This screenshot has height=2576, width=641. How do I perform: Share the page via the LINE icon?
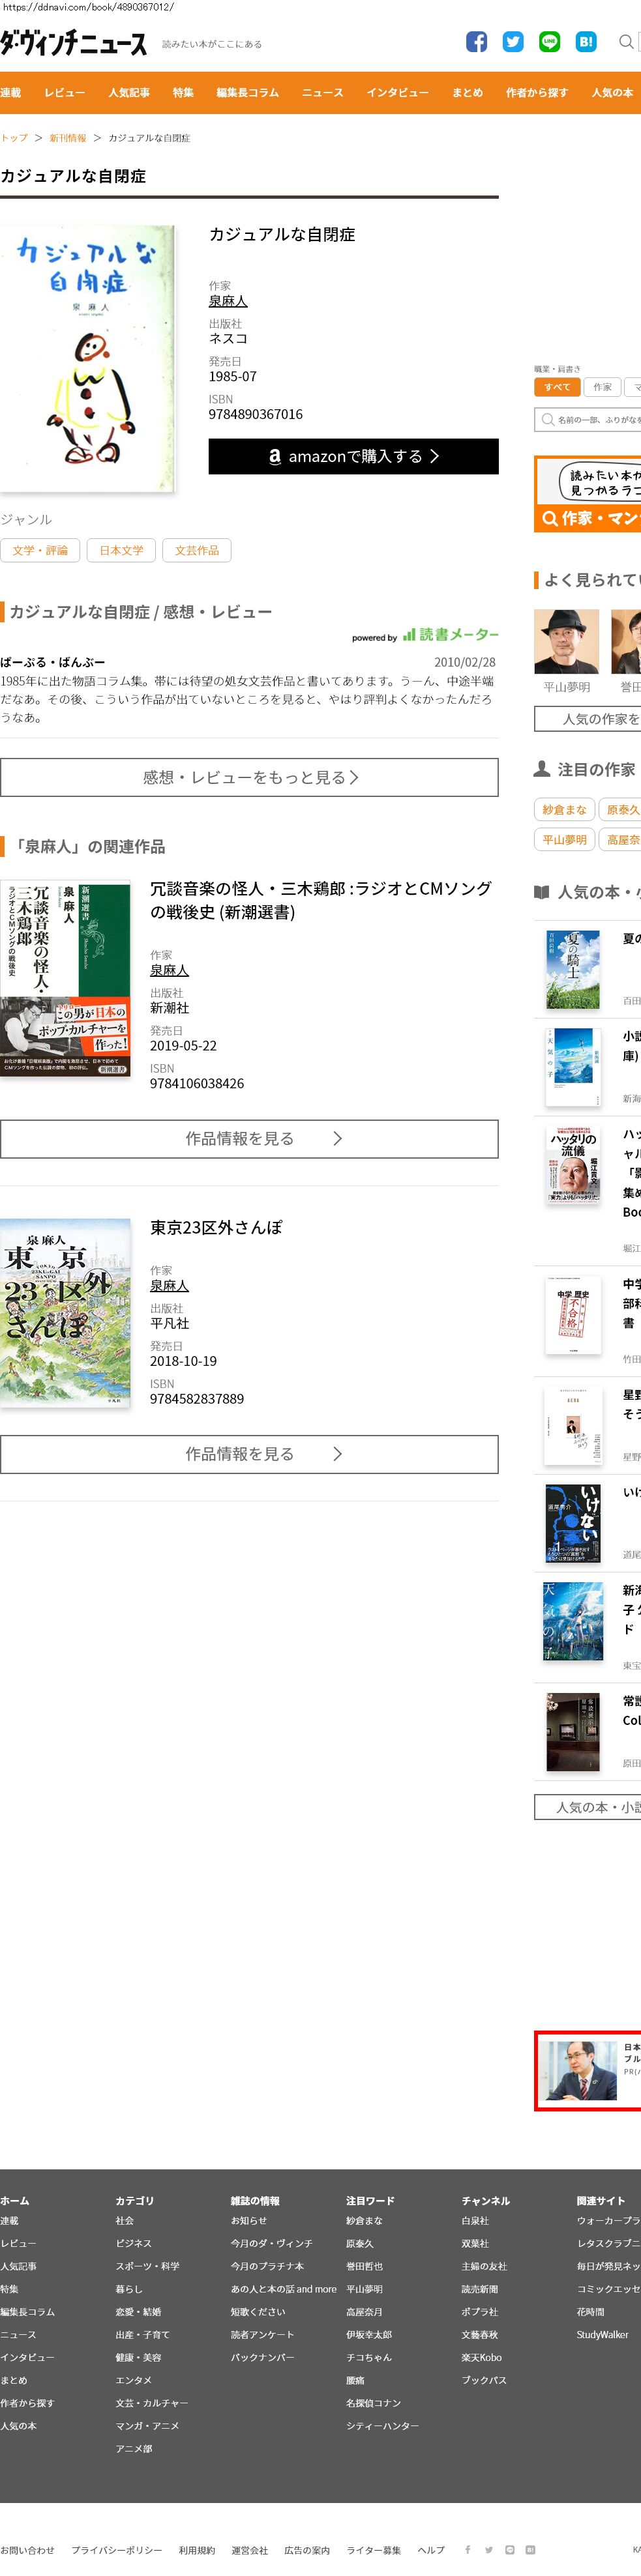pos(549,42)
